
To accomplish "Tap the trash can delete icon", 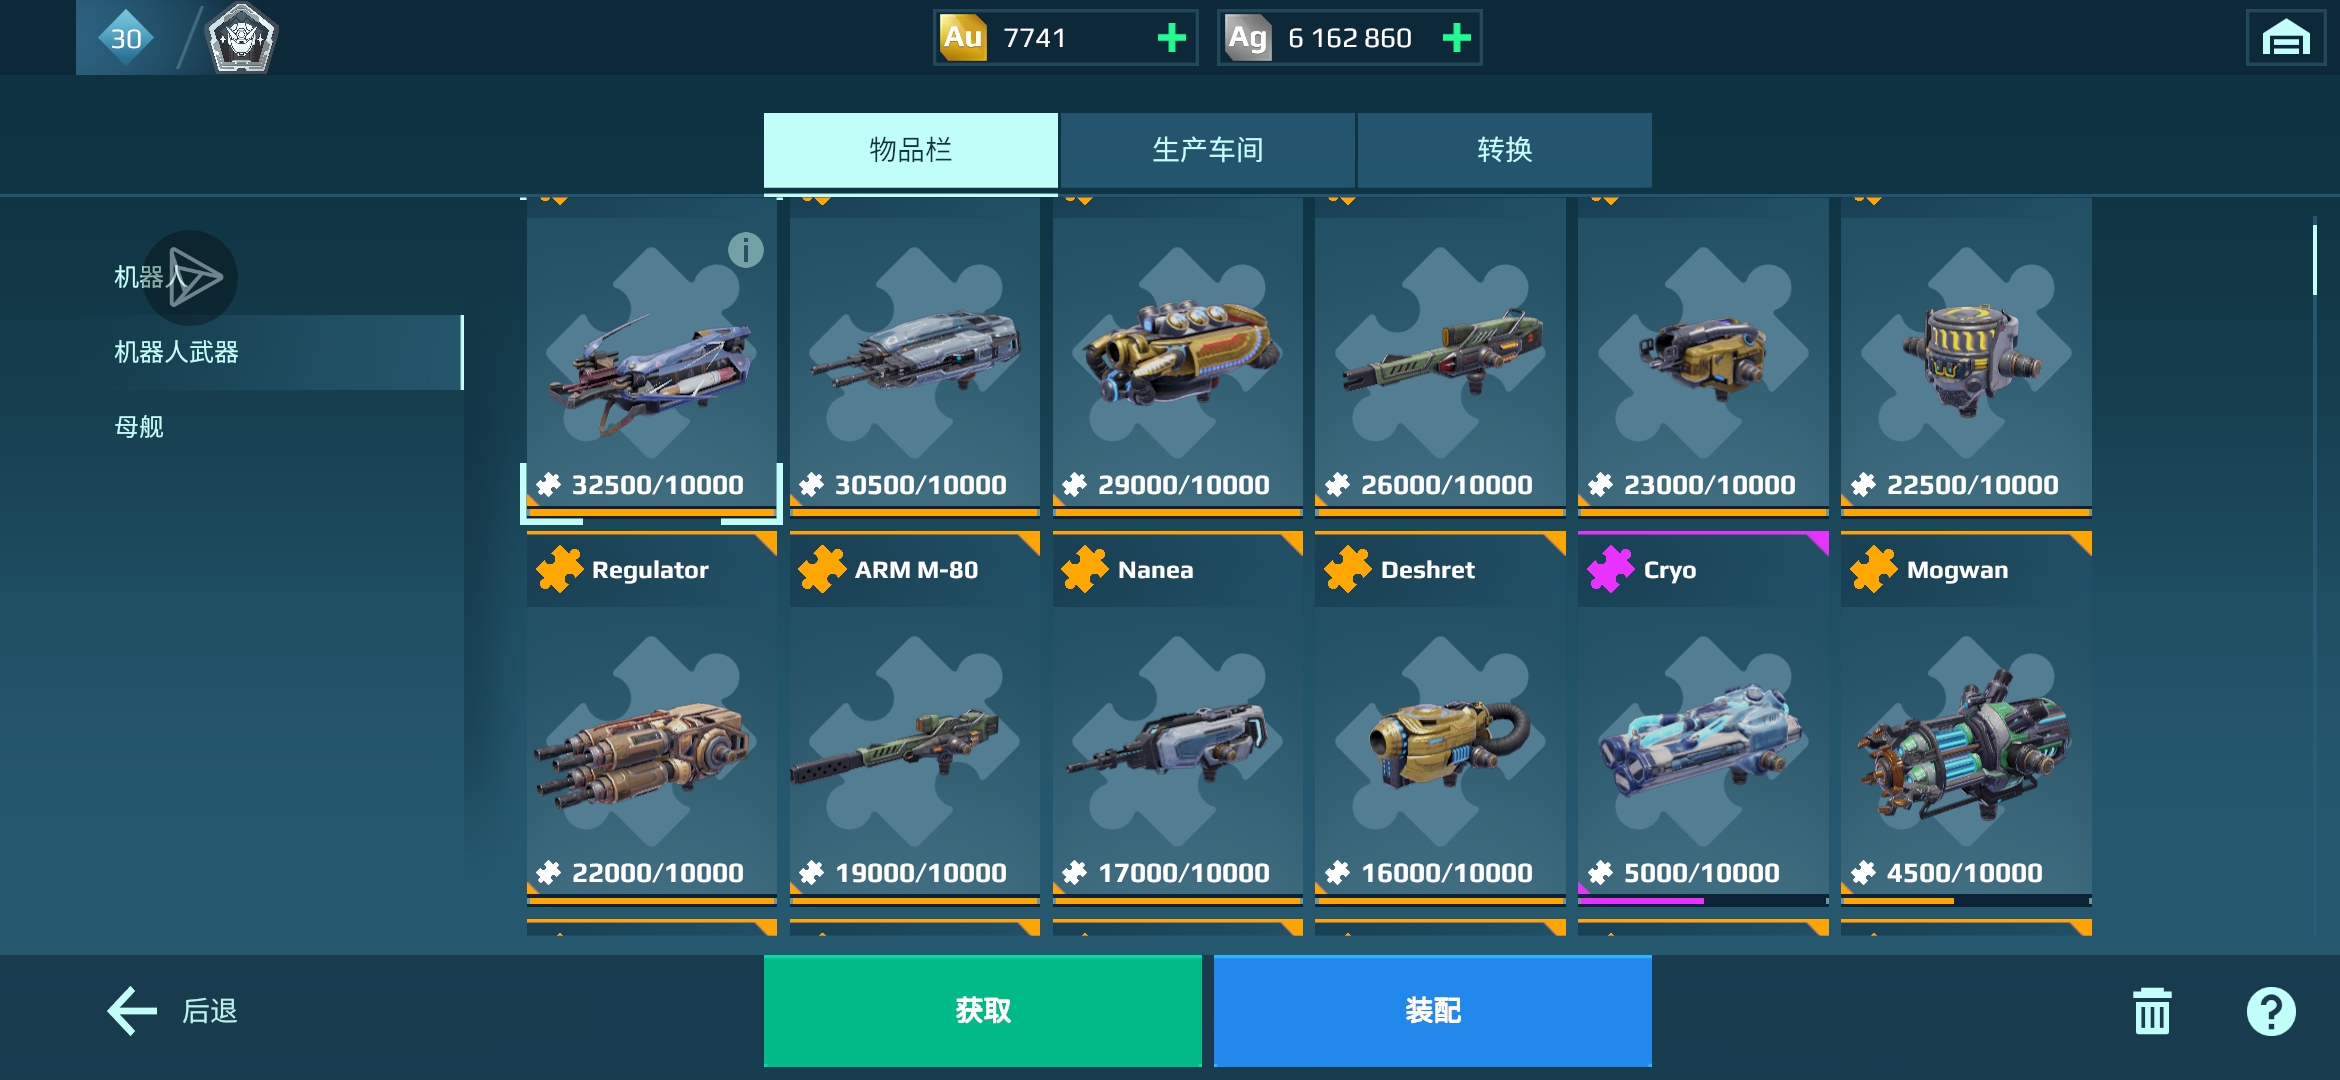I will pos(2152,1011).
